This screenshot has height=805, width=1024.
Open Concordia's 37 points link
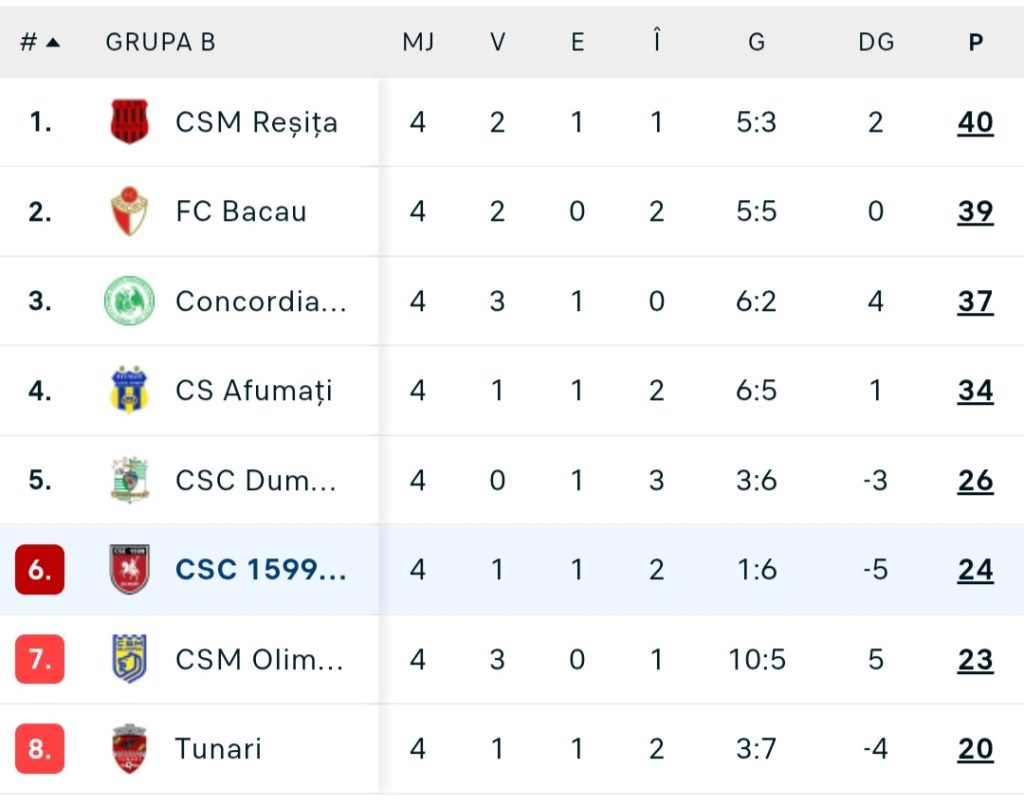(975, 301)
